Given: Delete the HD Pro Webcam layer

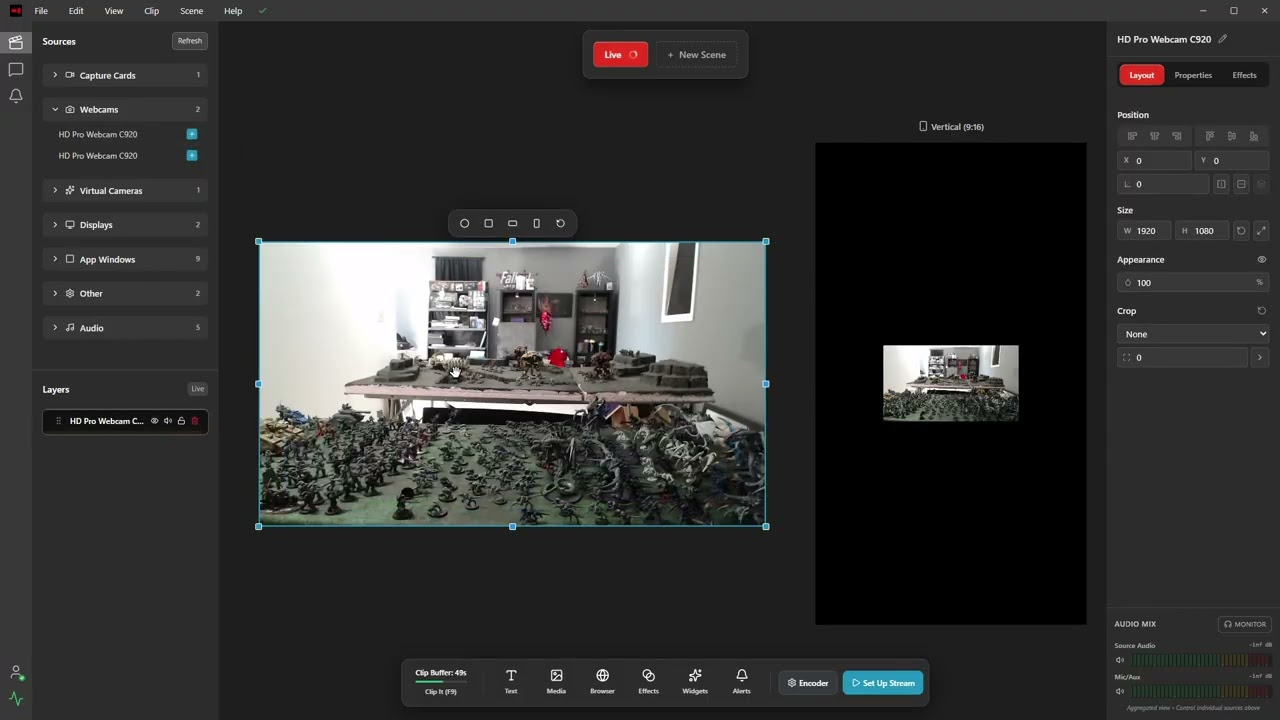Looking at the screenshot, I should tap(195, 421).
